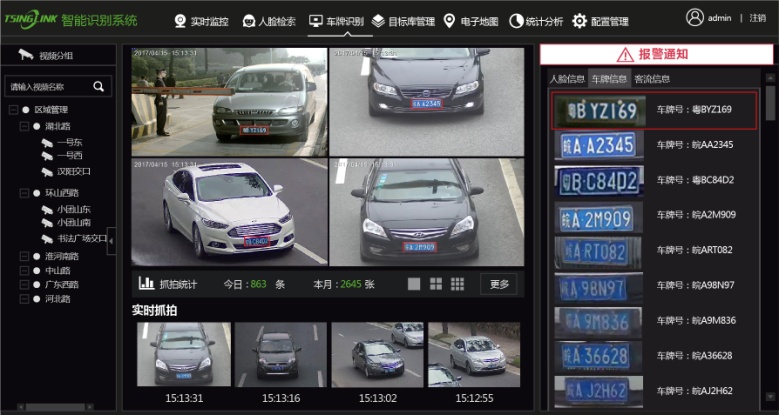Click the 更多 button
Image resolution: width=779 pixels, height=415 pixels.
500,284
